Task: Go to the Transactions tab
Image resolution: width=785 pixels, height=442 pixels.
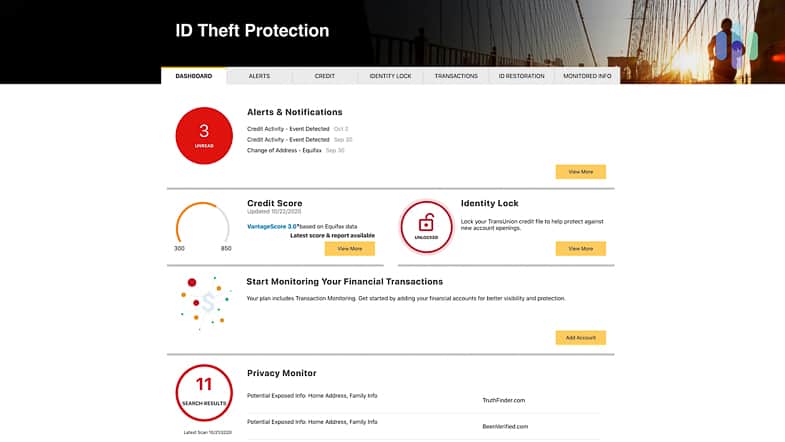Action: click(456, 76)
